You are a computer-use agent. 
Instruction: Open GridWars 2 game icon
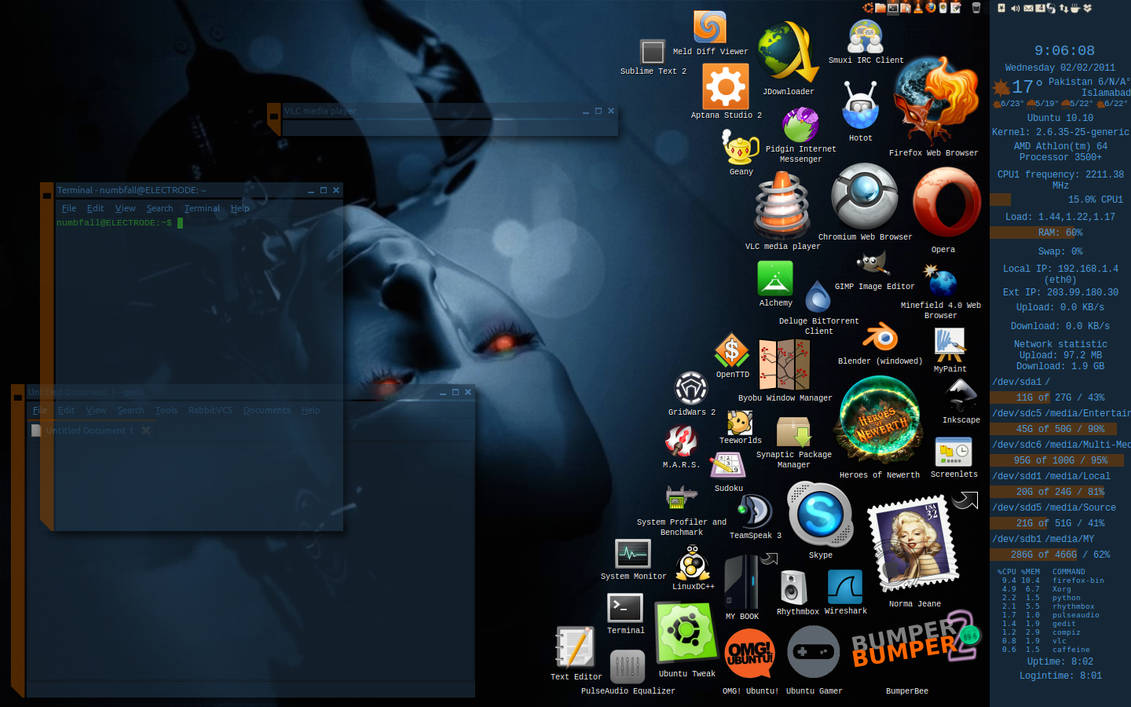[691, 389]
